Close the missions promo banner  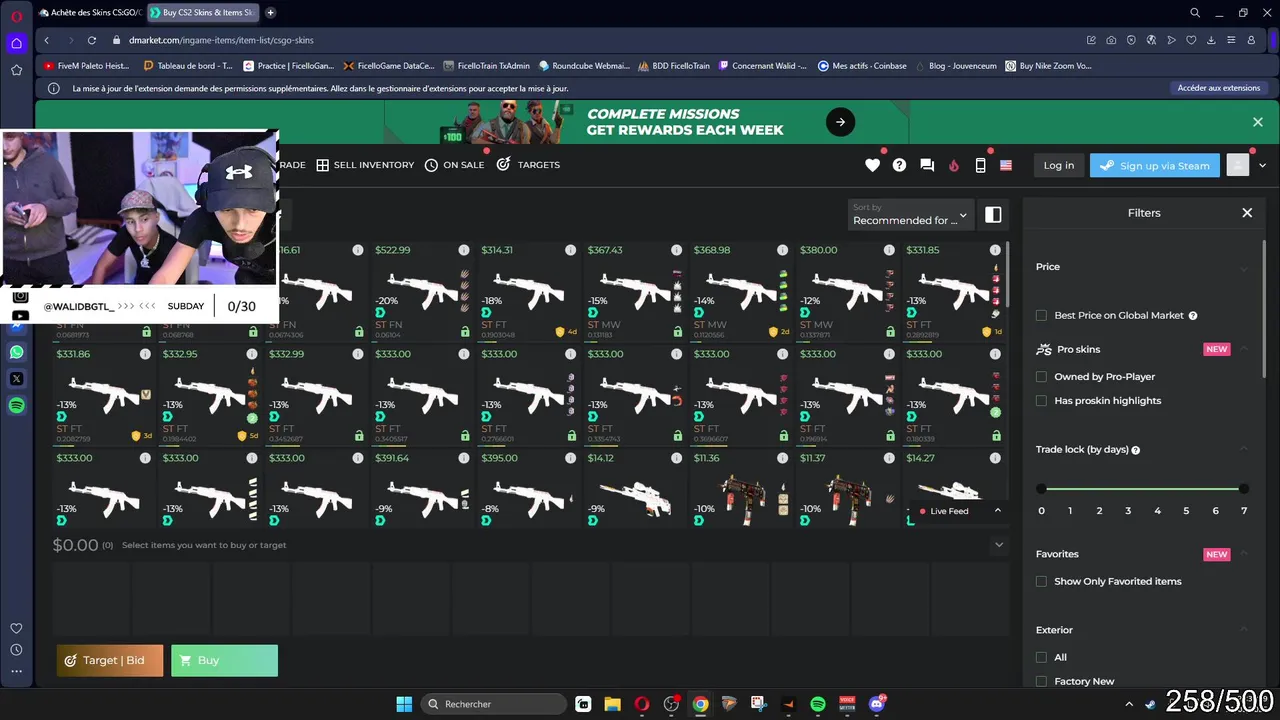[x=1258, y=122]
